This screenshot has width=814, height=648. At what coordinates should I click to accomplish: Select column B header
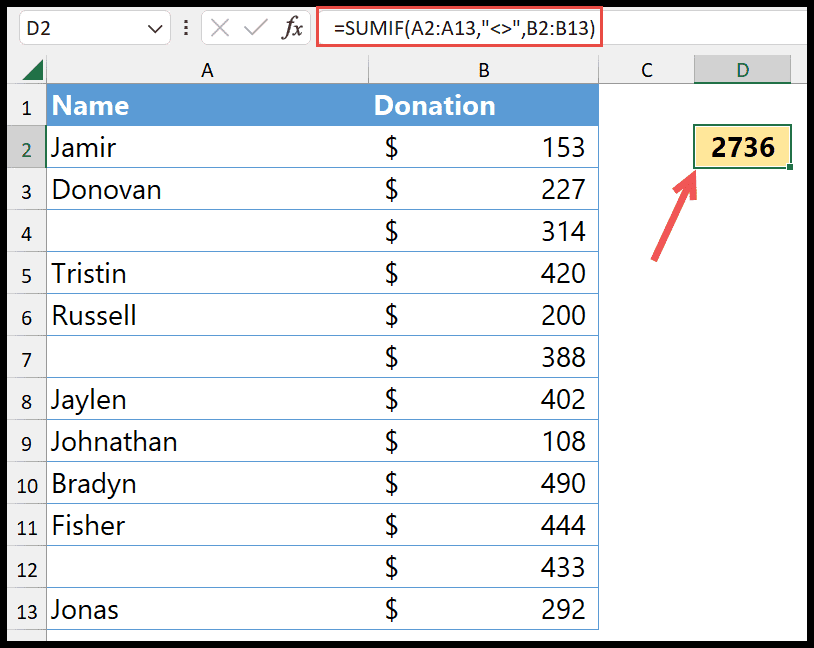(483, 70)
